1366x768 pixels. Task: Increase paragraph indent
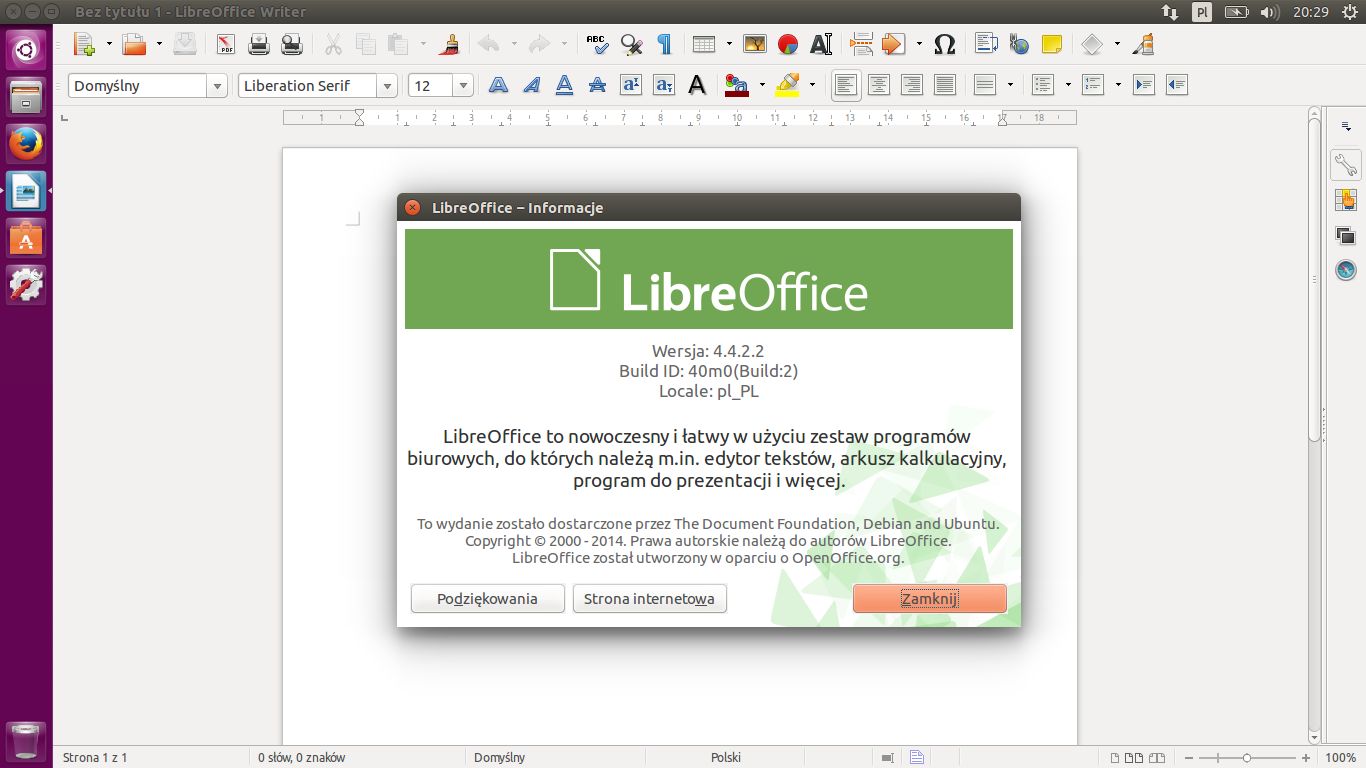point(1144,85)
